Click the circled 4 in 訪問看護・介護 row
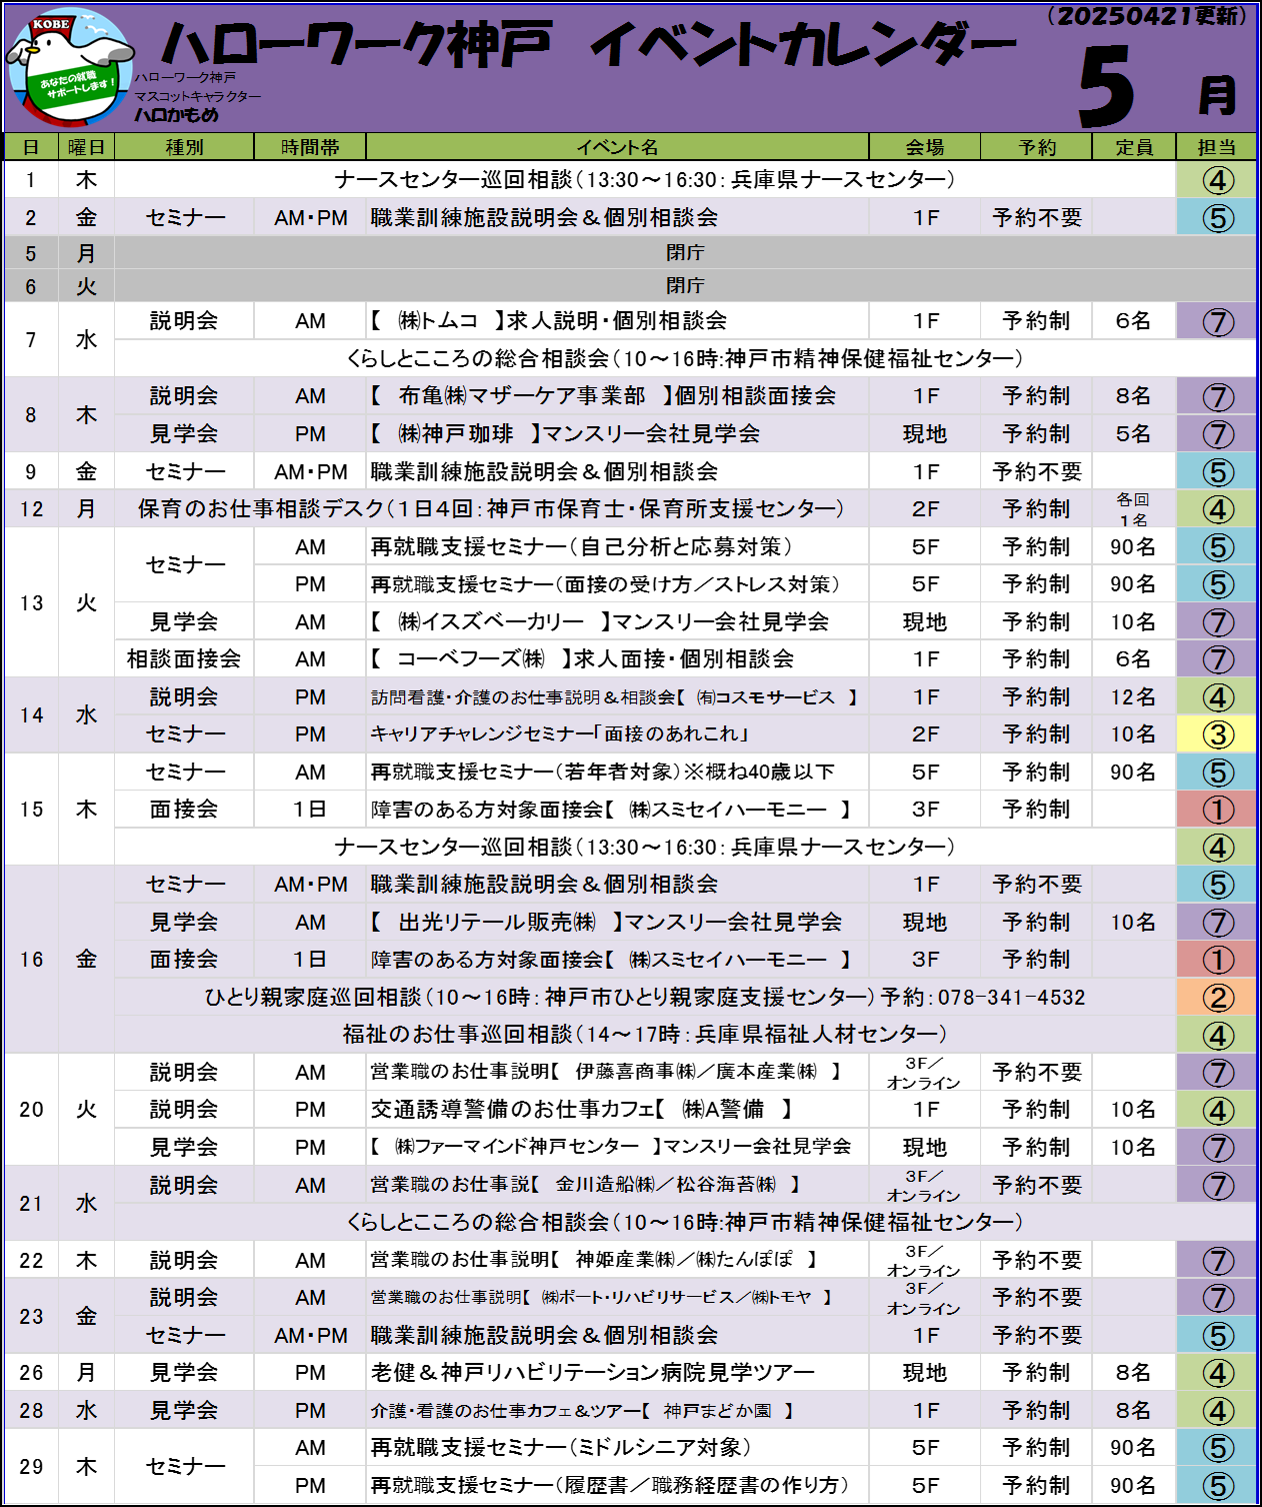Viewport: 1262px width, 1507px height. [x=1217, y=698]
